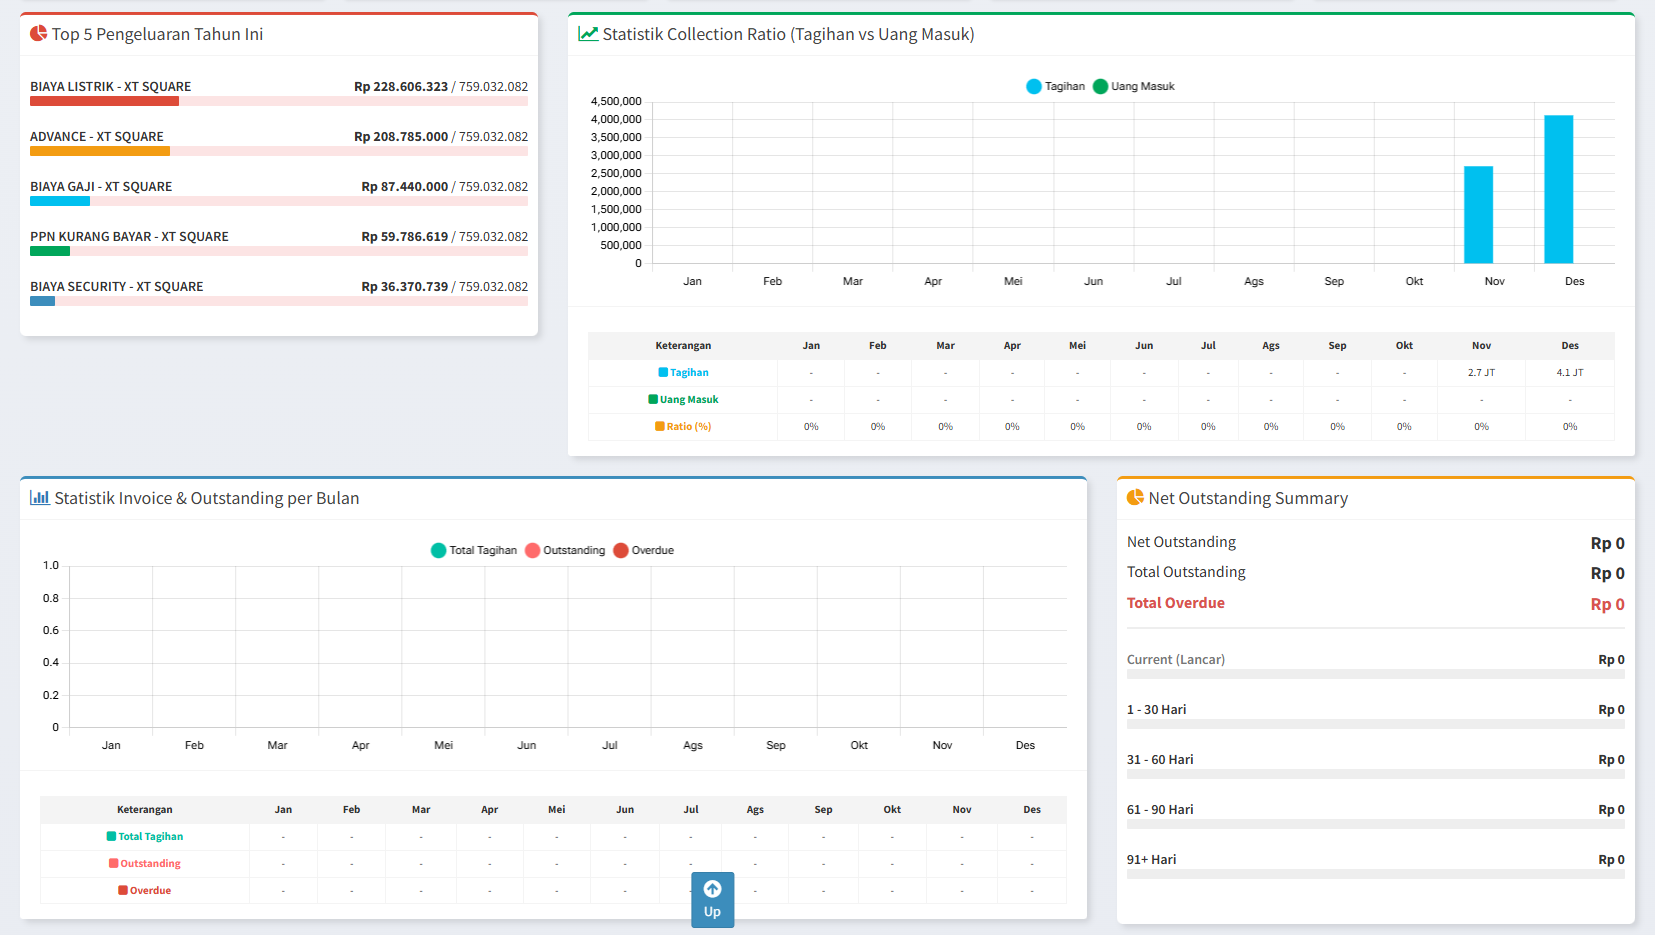This screenshot has width=1655, height=935.
Task: Click the pie chart icon beside Top 5 Pengeluaran
Action: [38, 34]
